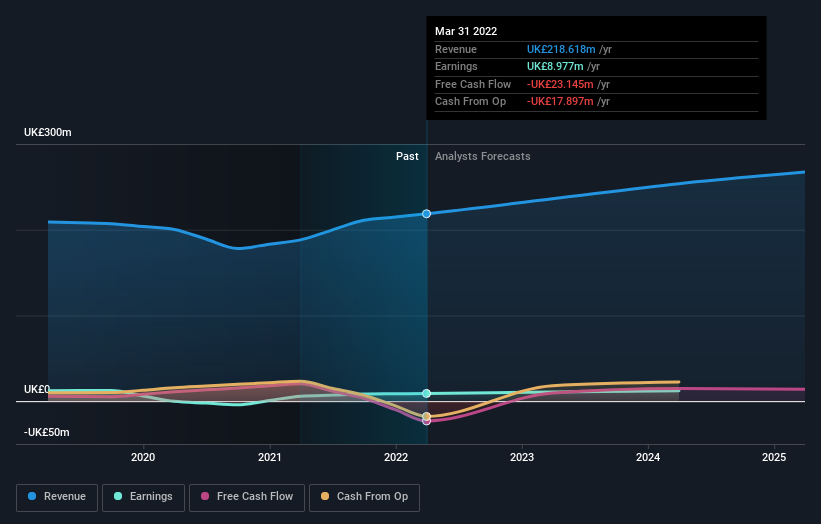Click the UK£0 y-axis label
Image resolution: width=821 pixels, height=524 pixels.
click(37, 389)
